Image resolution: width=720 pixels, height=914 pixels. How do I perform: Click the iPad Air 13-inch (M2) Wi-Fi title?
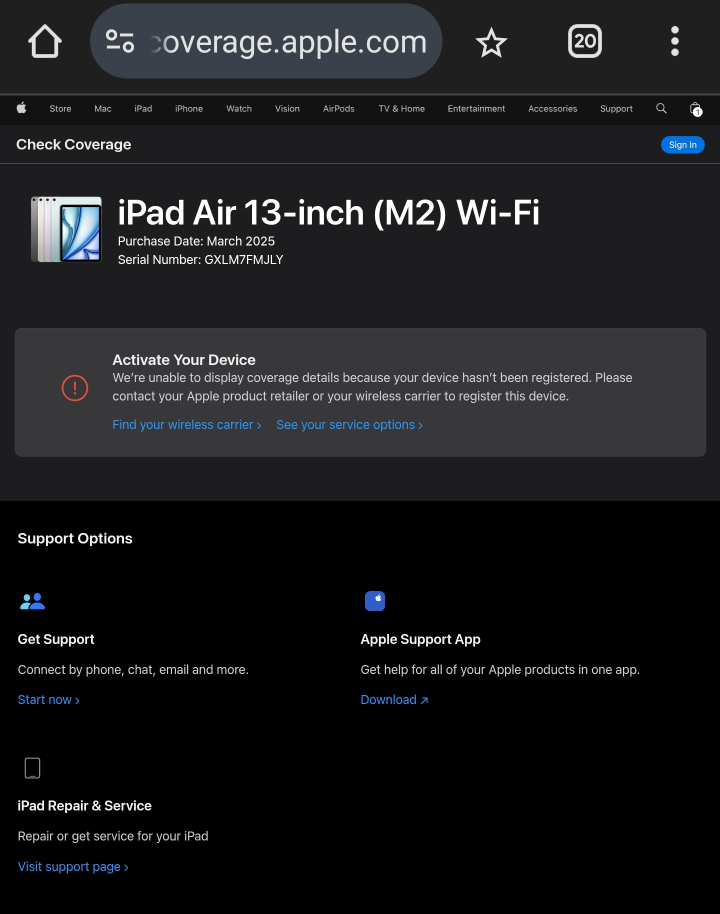[x=328, y=212]
